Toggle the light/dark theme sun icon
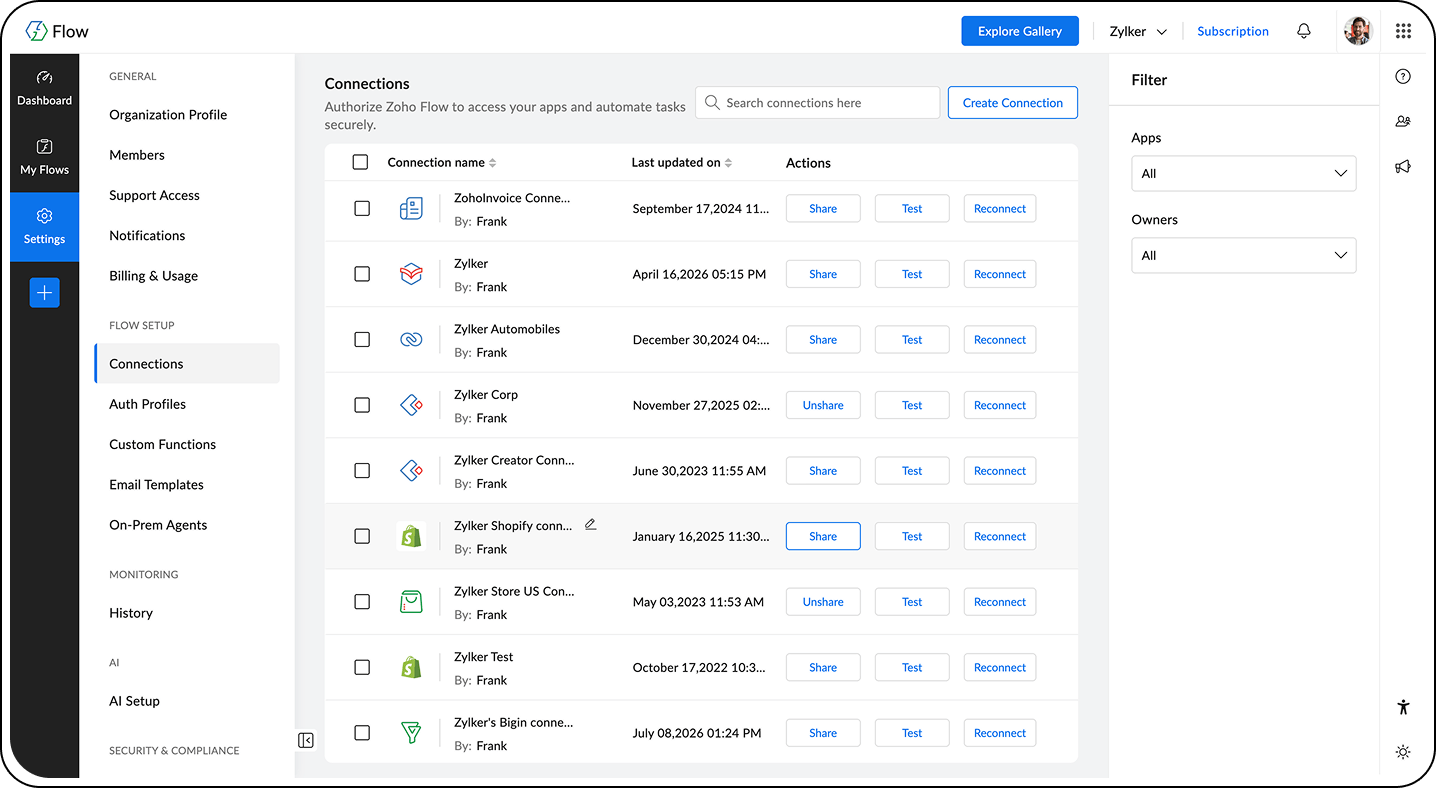 pos(1403,752)
